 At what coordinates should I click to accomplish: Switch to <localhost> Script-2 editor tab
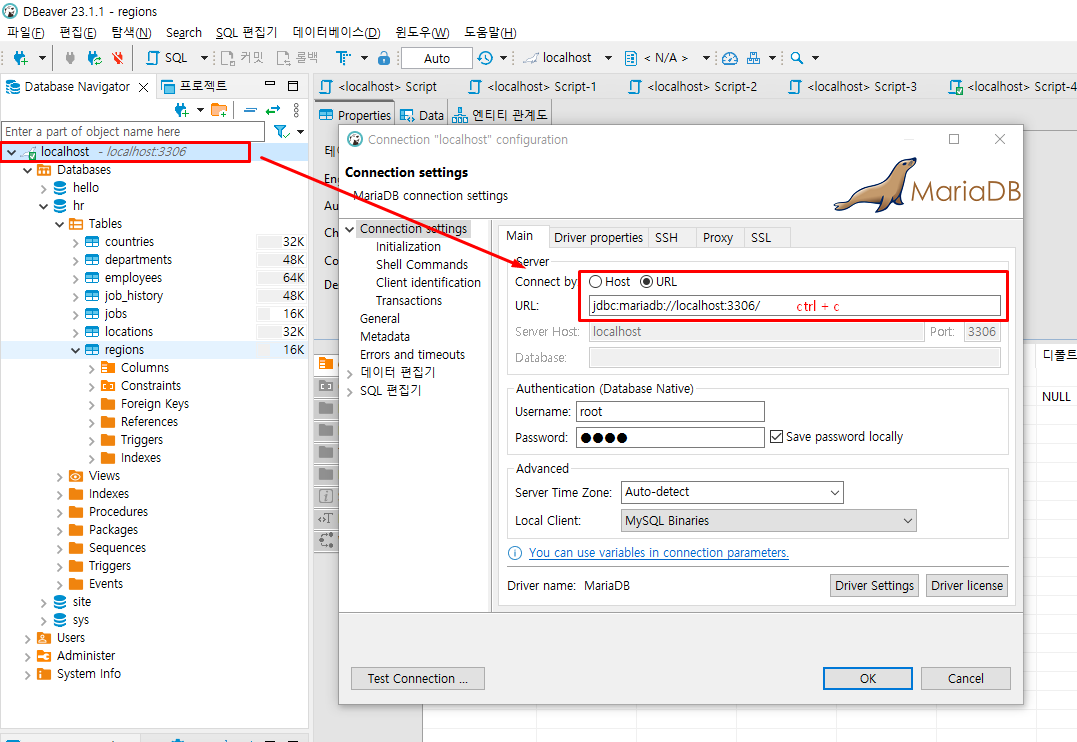(x=693, y=87)
